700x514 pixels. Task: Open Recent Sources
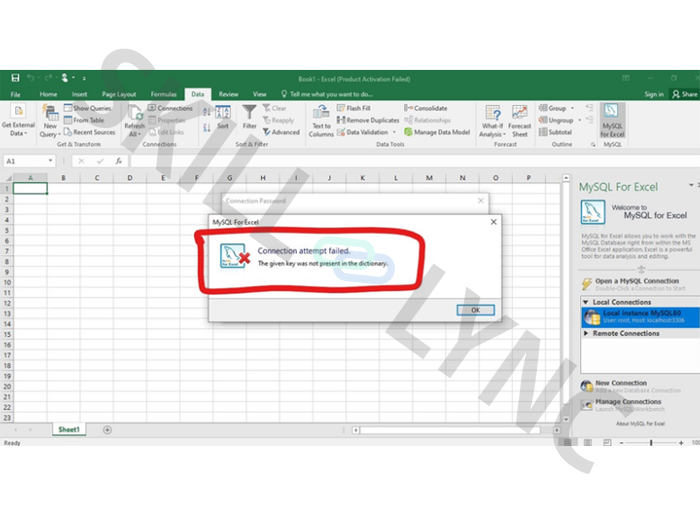pos(89,132)
